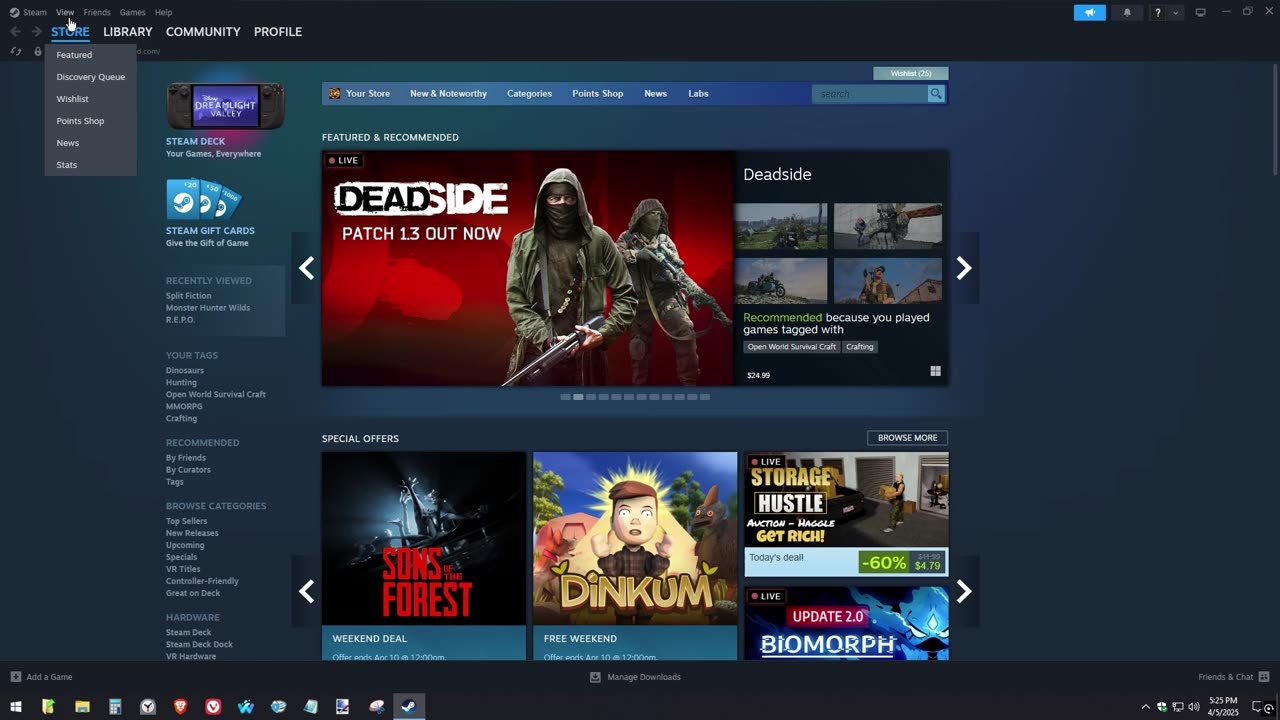Open the Help menu
The image size is (1280, 720).
163,12
